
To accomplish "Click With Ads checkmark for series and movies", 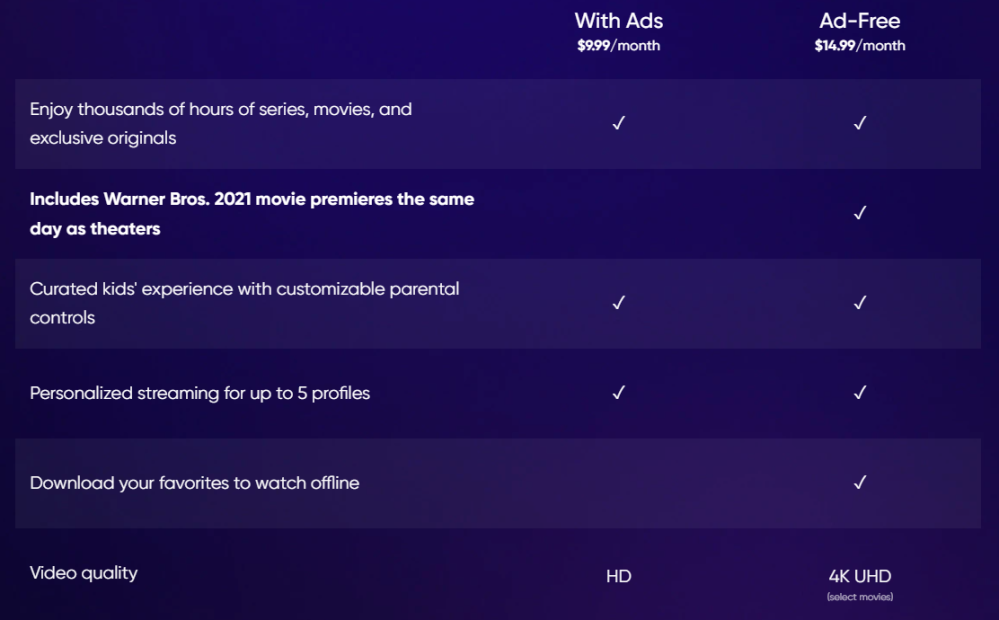I will (x=619, y=123).
